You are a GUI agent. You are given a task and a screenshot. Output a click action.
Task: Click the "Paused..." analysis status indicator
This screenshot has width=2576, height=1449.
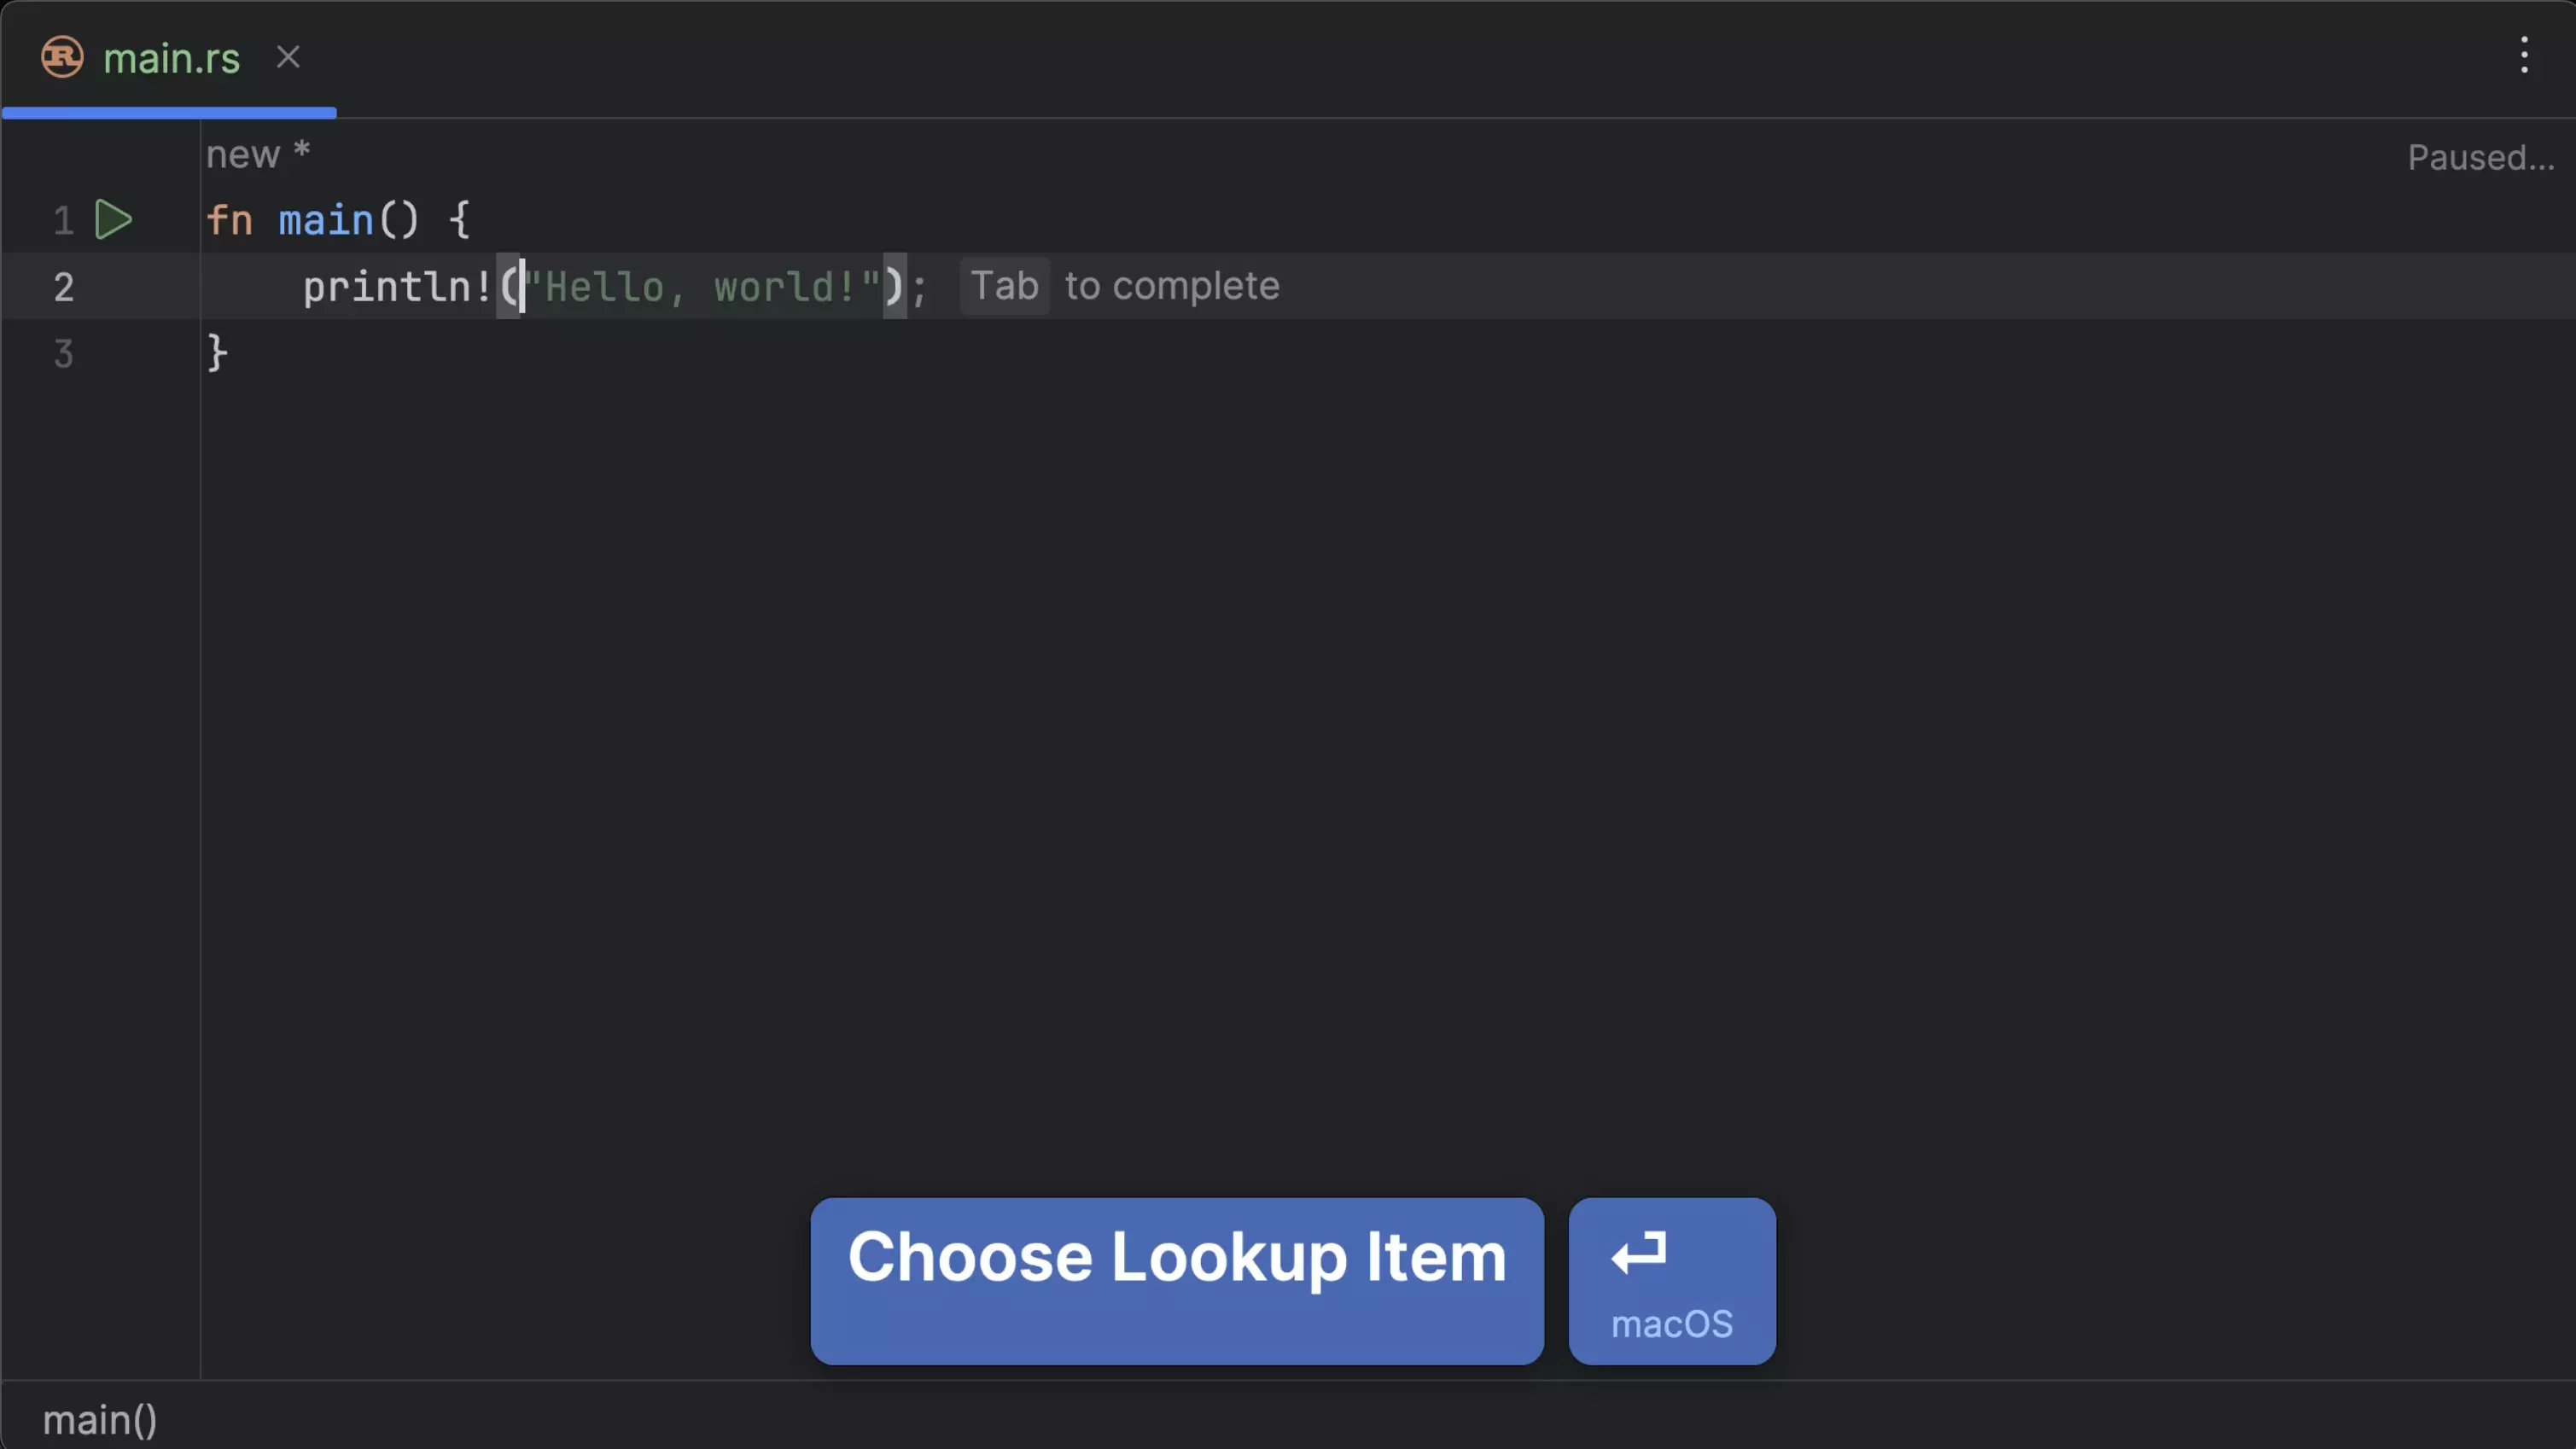click(x=2480, y=158)
